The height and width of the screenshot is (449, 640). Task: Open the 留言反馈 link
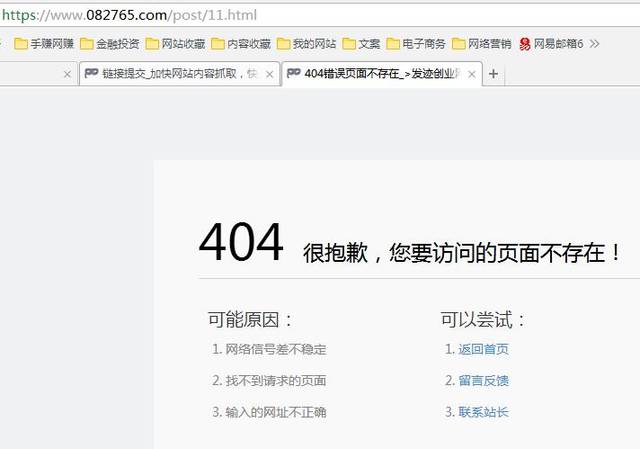tap(483, 381)
